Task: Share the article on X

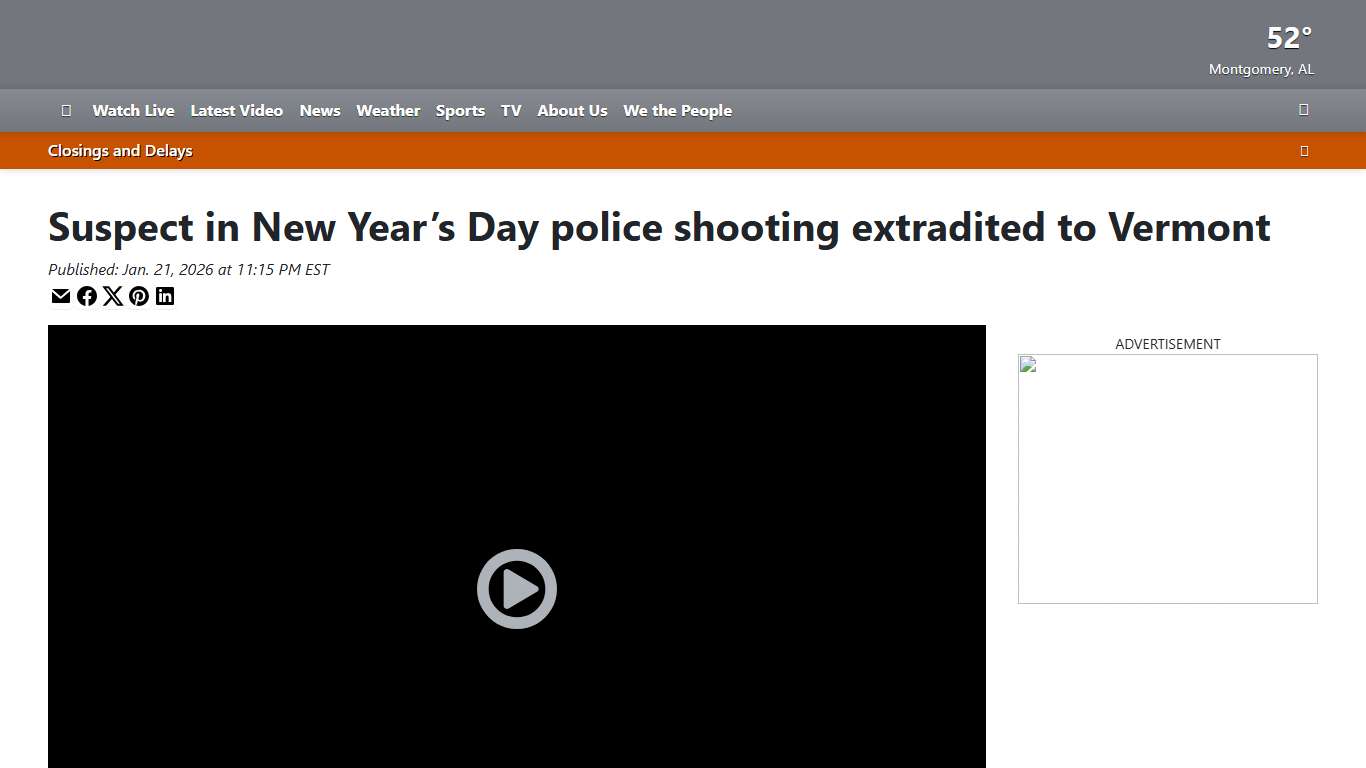Action: 113,296
